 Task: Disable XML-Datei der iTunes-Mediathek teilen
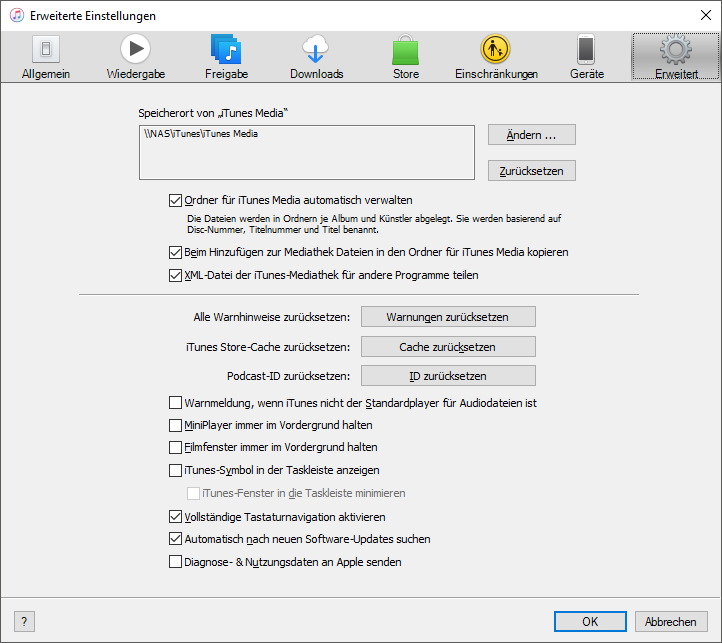175,275
